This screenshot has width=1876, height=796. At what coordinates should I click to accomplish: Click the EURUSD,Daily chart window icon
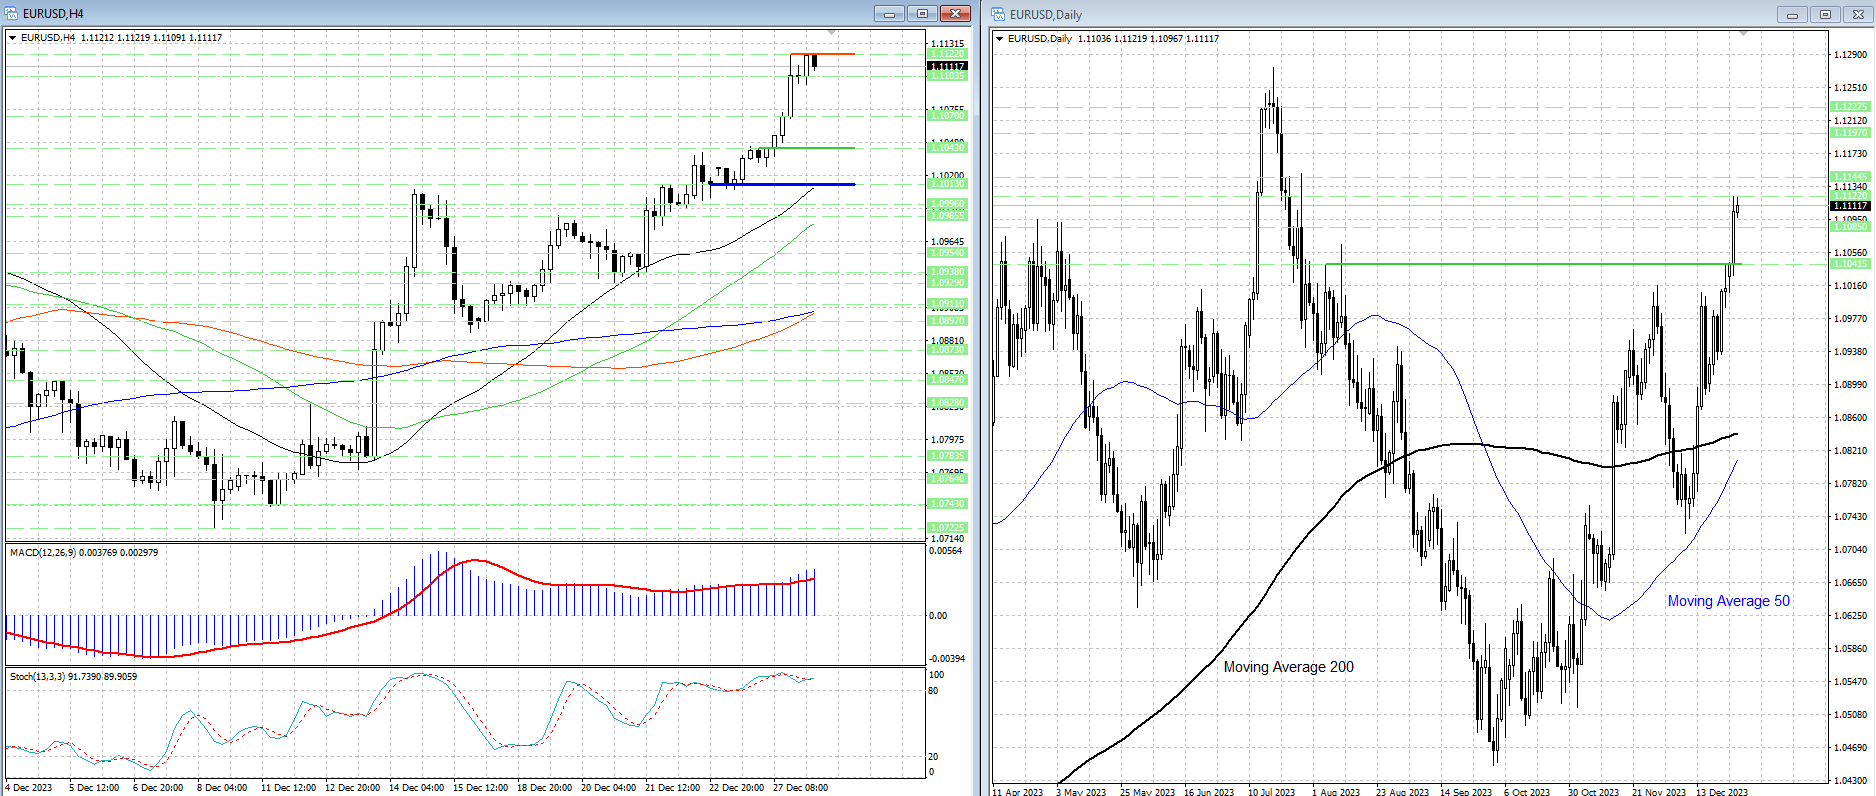(999, 15)
